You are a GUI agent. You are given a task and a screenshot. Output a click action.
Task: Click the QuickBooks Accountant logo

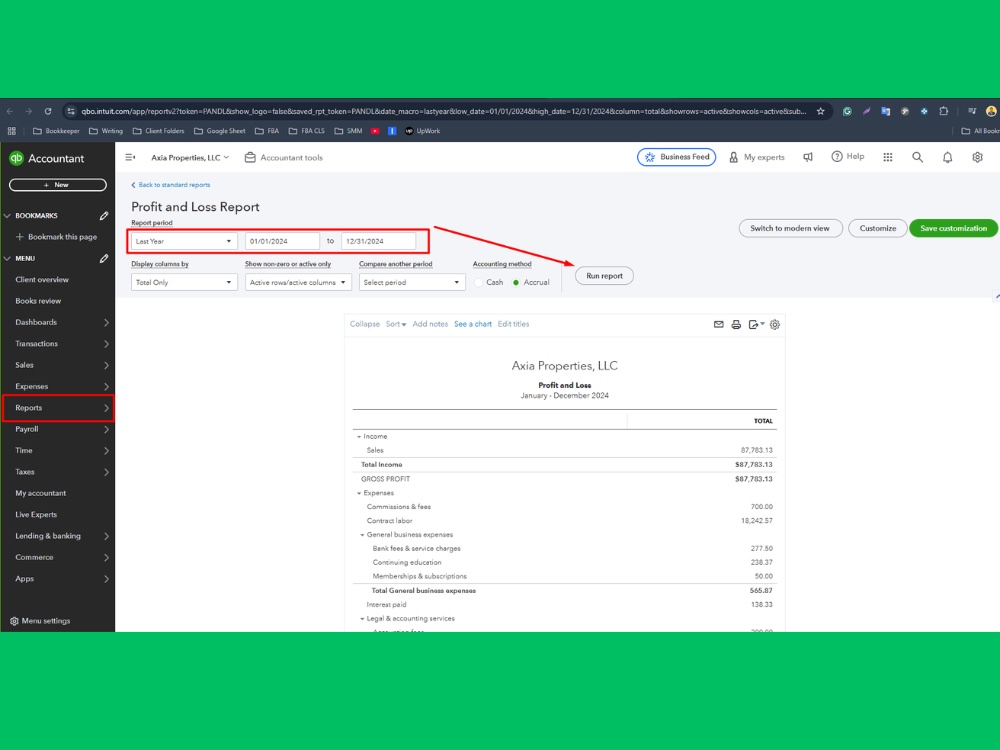(46, 158)
